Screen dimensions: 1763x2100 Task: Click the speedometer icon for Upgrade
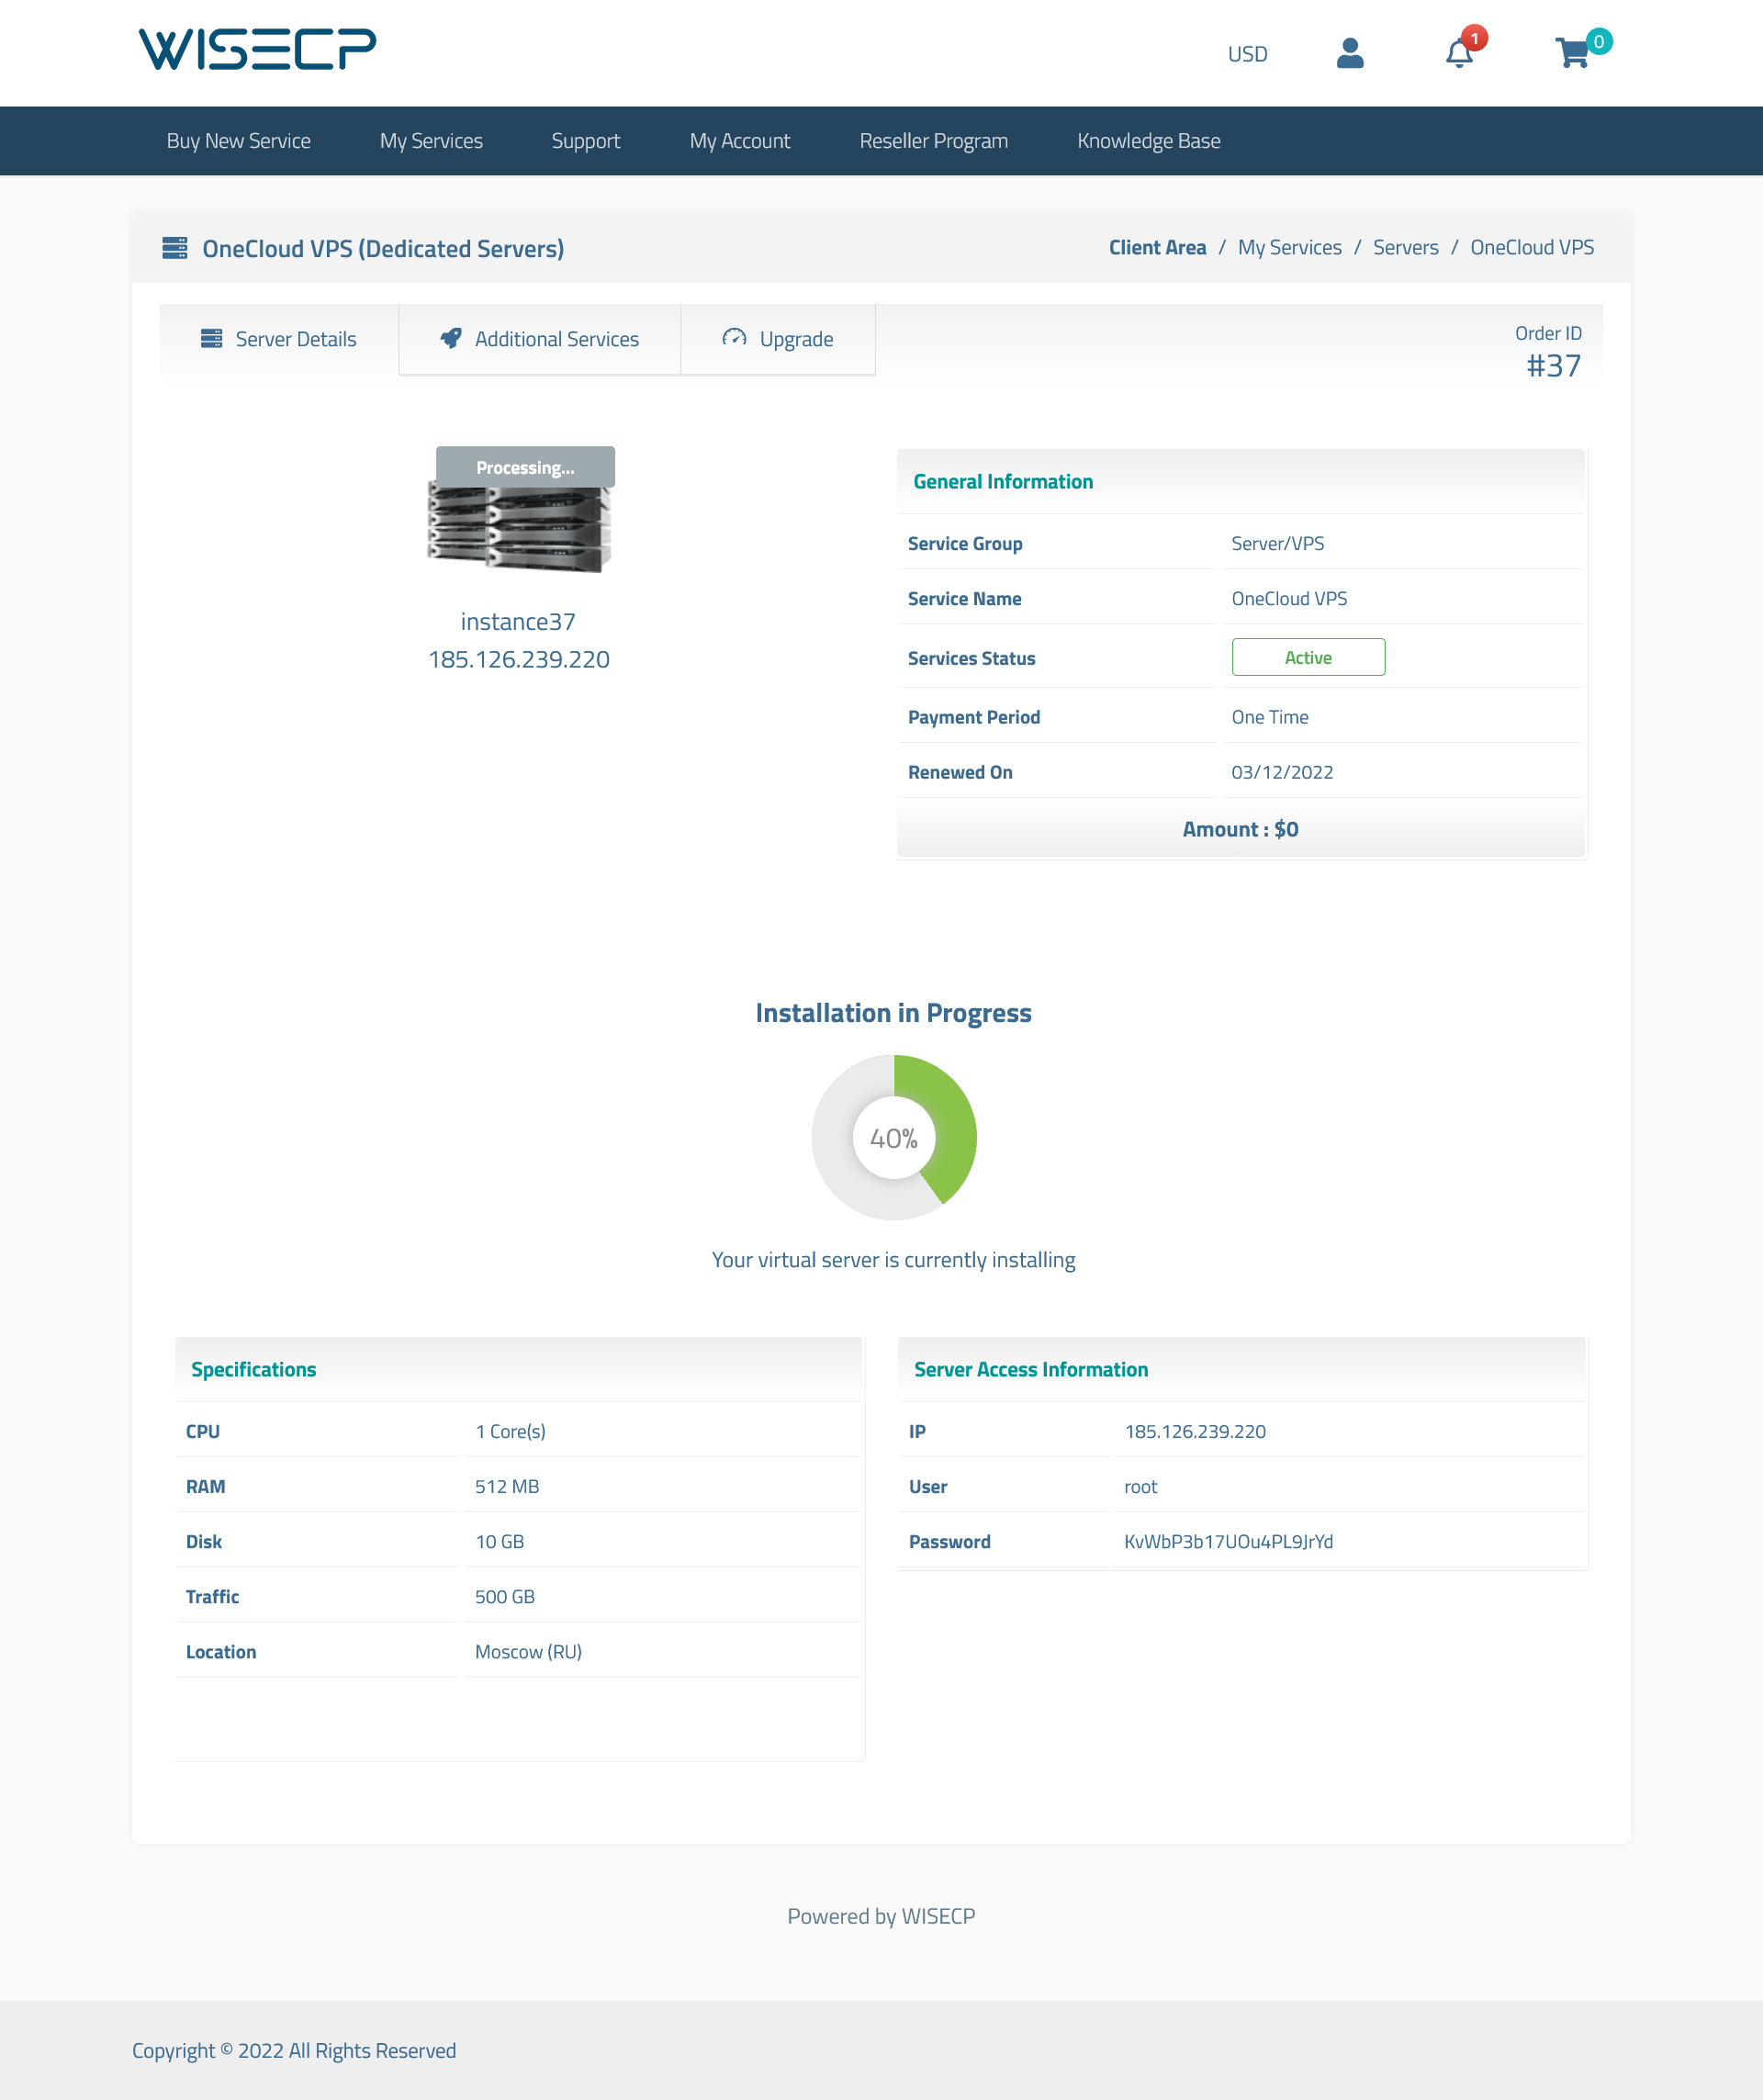(735, 338)
